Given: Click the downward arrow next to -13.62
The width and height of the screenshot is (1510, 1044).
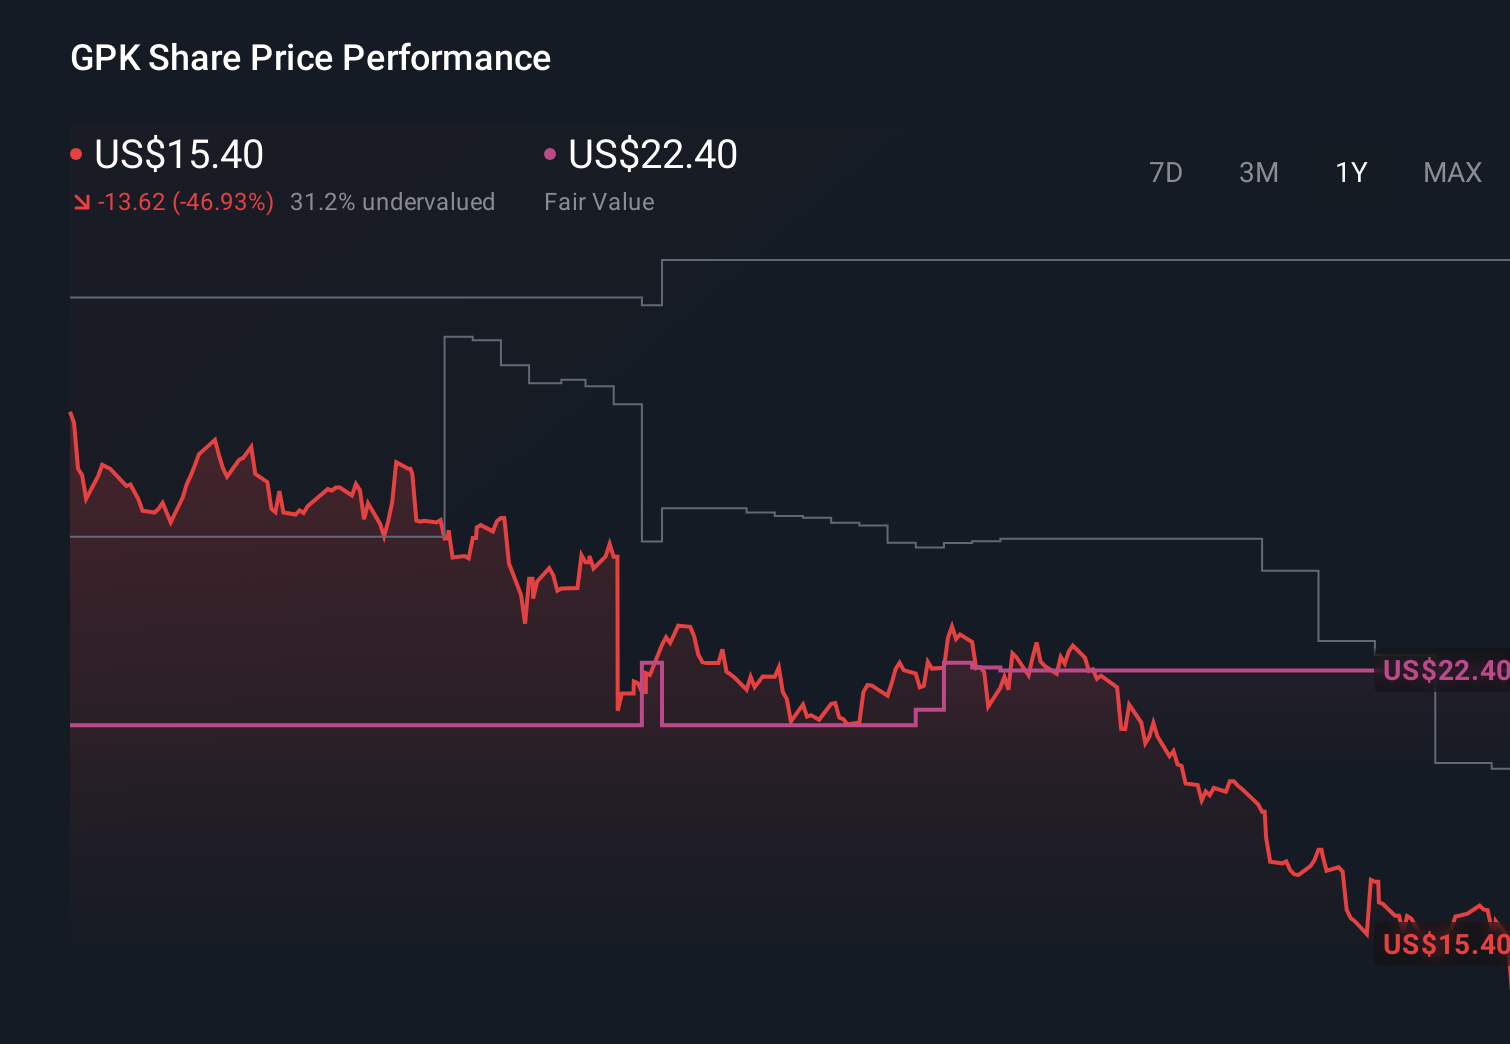Looking at the screenshot, I should click(x=83, y=202).
